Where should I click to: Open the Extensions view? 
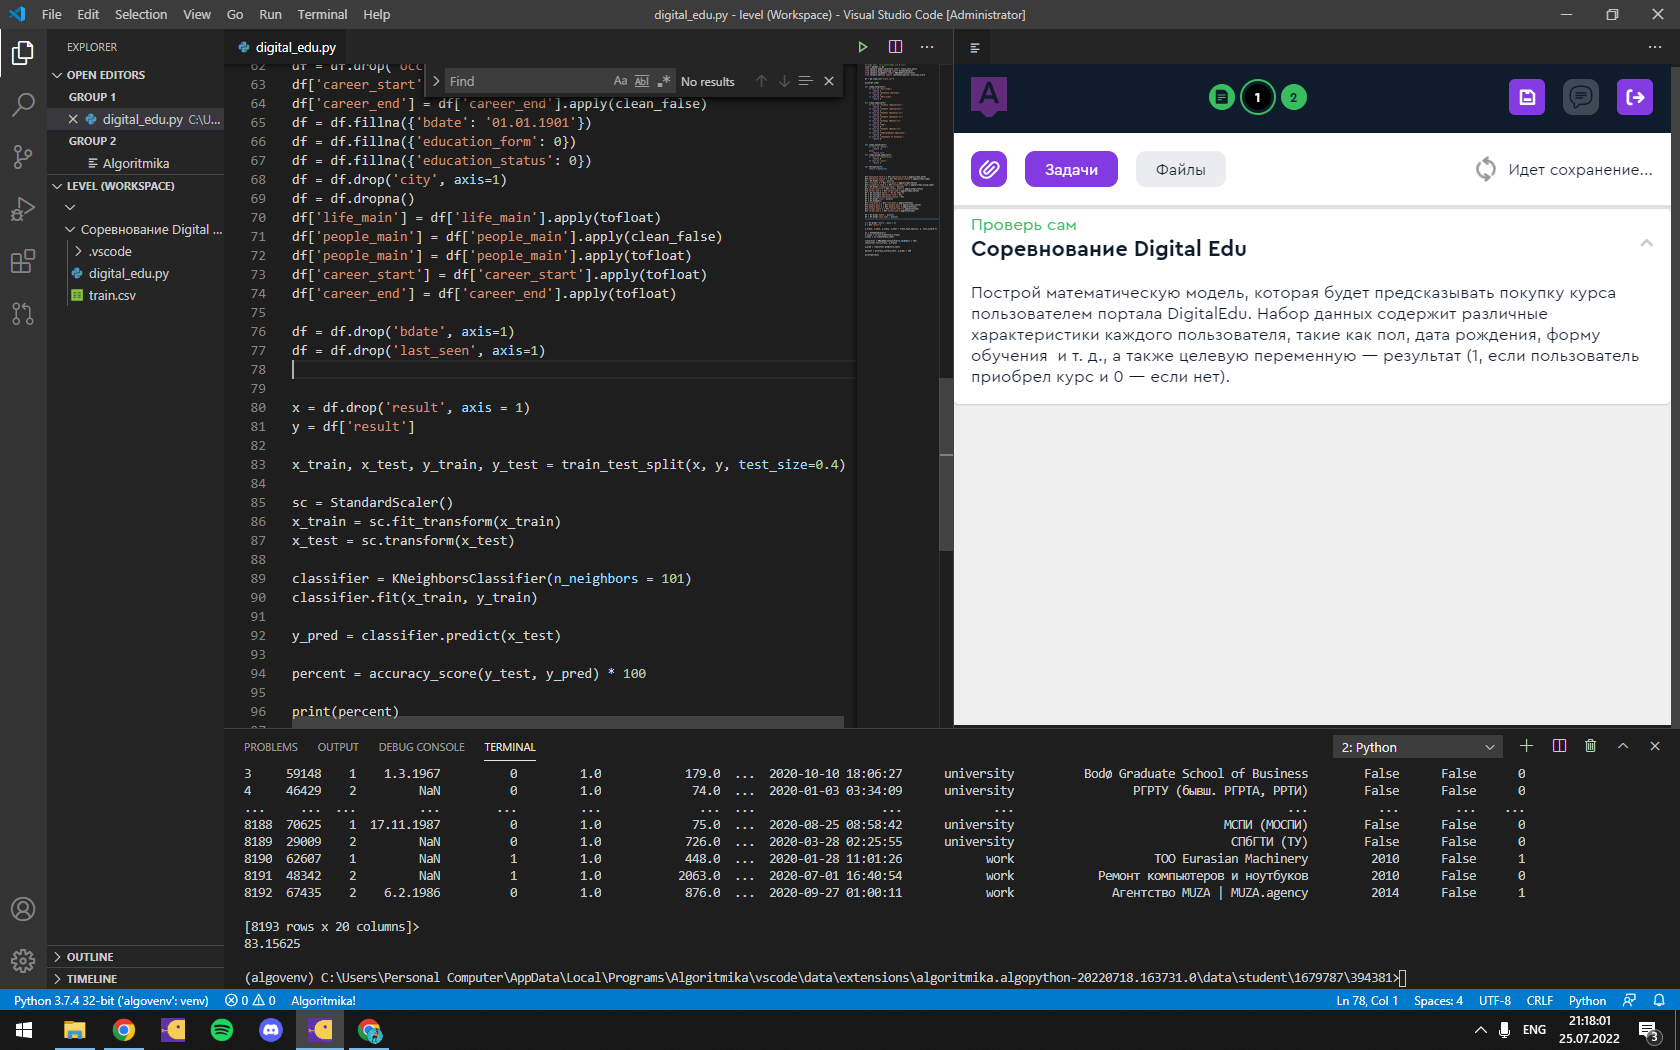(22, 261)
